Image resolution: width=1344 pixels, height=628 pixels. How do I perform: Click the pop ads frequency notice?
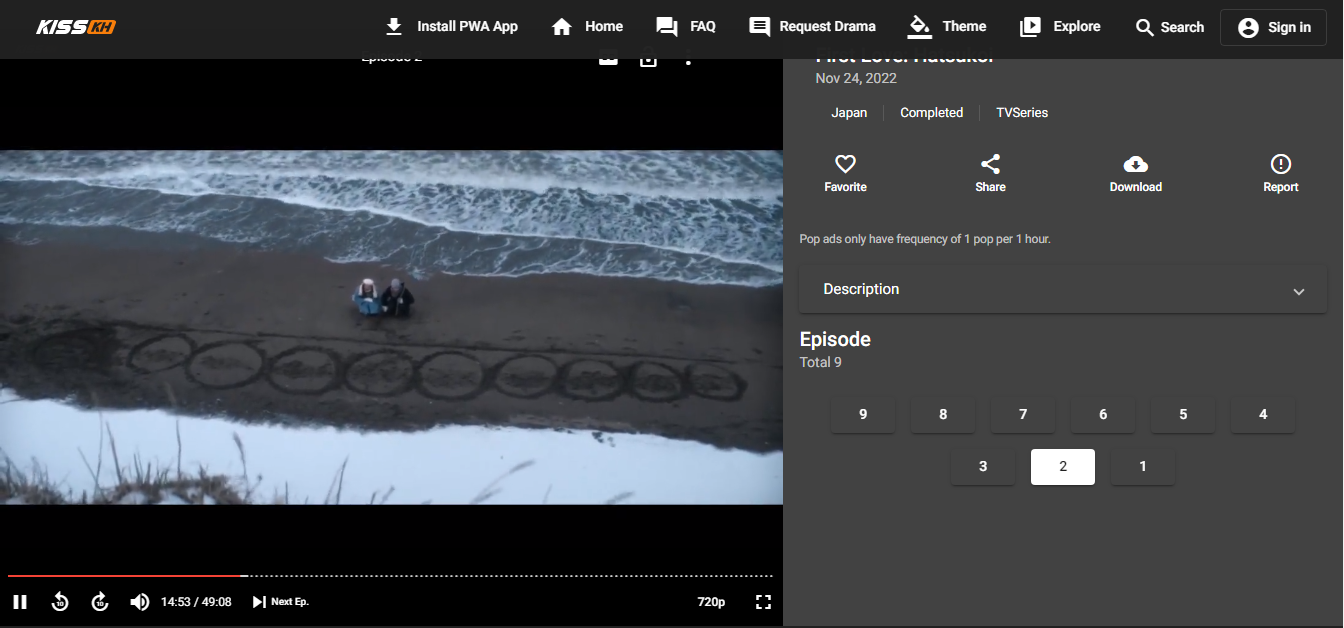click(x=925, y=239)
